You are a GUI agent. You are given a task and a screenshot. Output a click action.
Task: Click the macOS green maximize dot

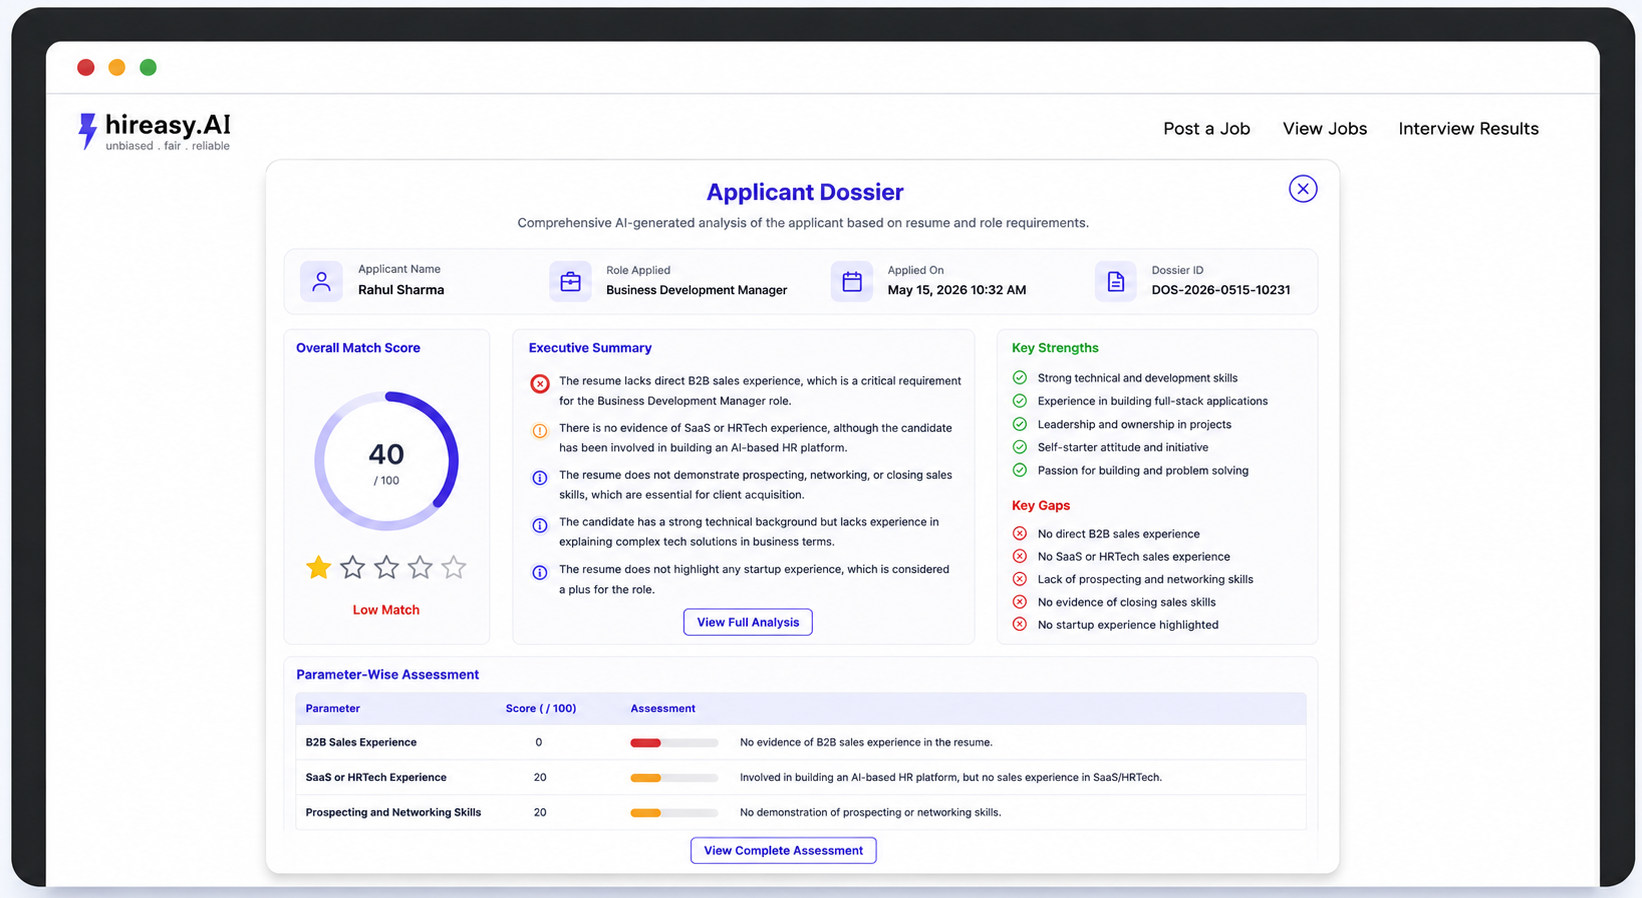(148, 67)
